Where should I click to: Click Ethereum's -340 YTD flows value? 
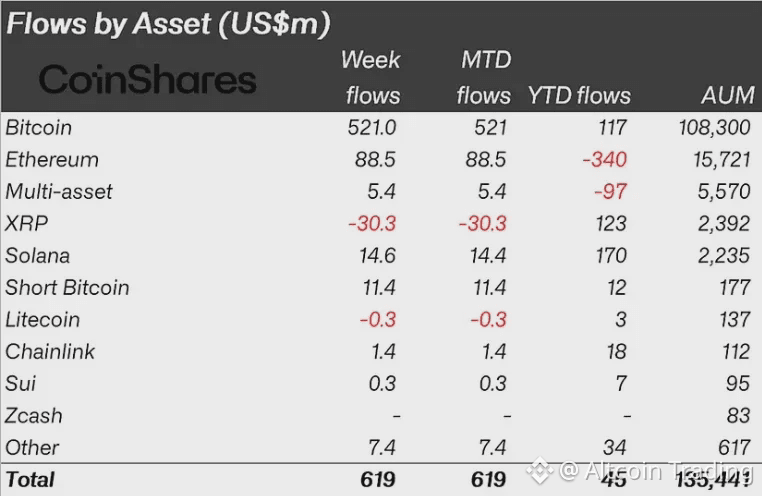point(605,160)
